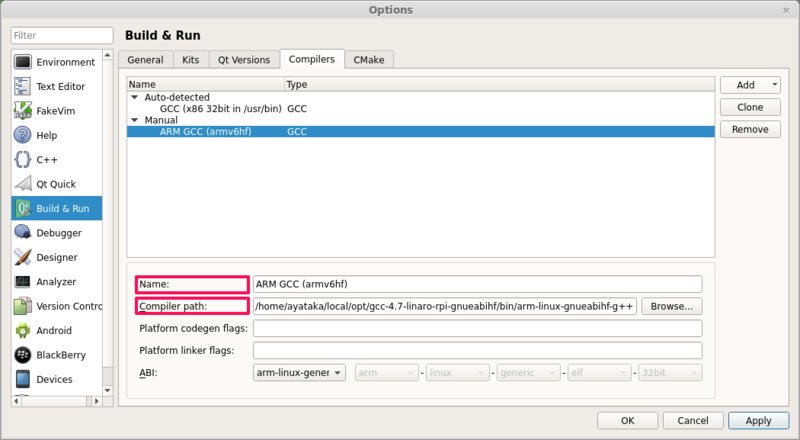Open the disabled arm architecture dropdown
Viewport: 800px width, 440px height.
point(387,373)
